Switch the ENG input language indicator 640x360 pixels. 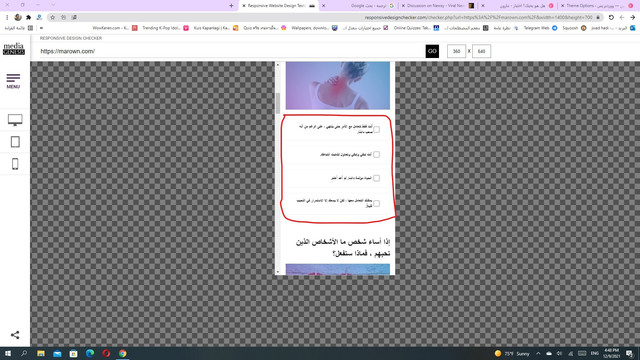(595, 353)
